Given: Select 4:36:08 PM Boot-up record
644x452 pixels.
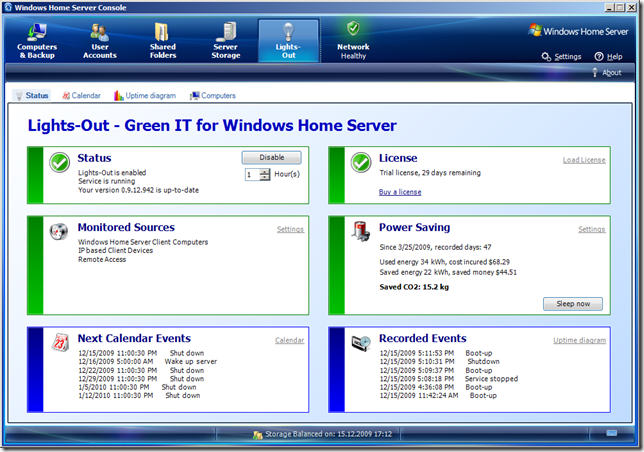Looking at the screenshot, I should 436,387.
